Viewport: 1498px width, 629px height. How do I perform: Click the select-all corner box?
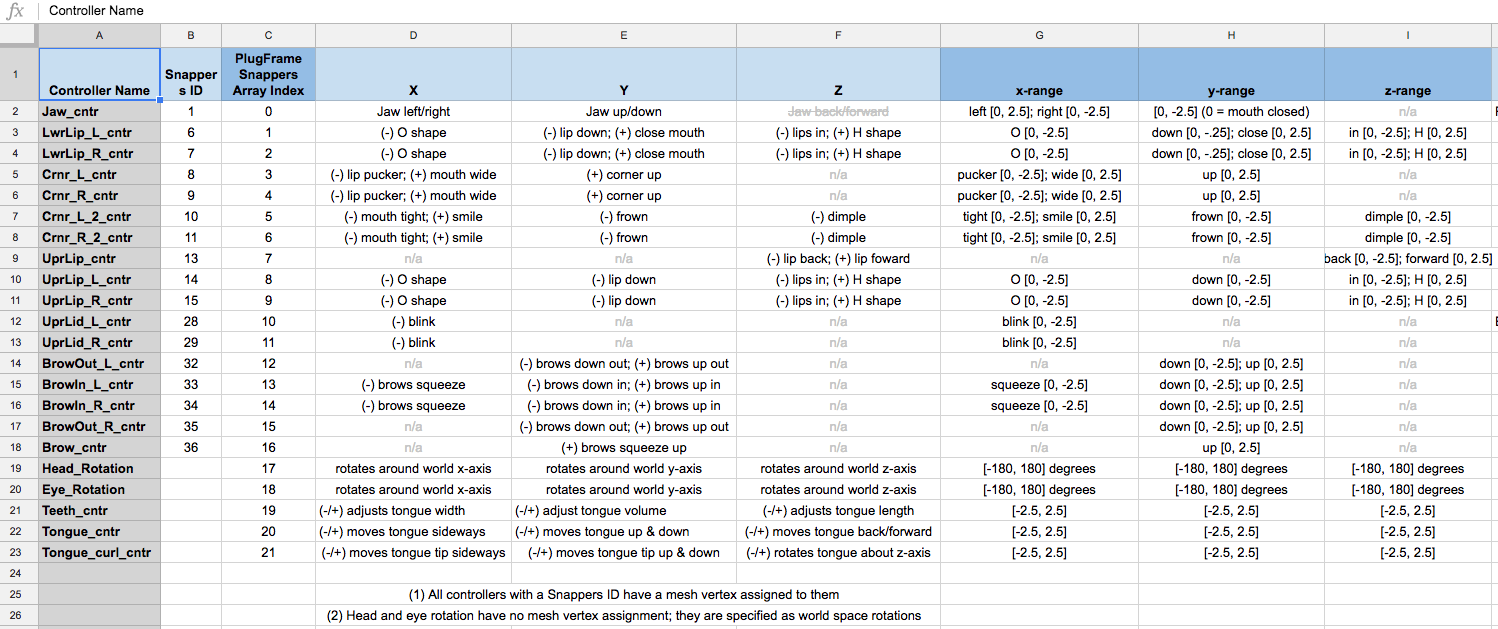click(19, 35)
